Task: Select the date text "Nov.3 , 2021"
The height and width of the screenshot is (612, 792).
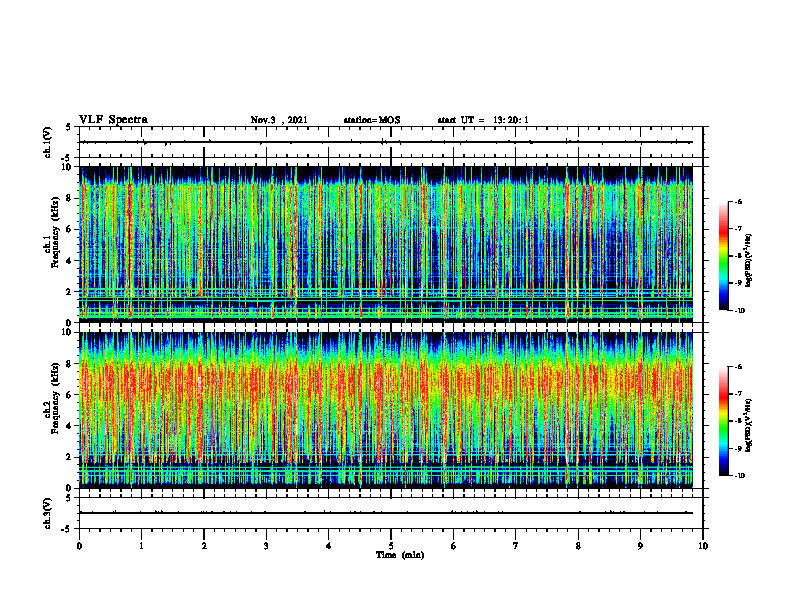Action: (279, 120)
